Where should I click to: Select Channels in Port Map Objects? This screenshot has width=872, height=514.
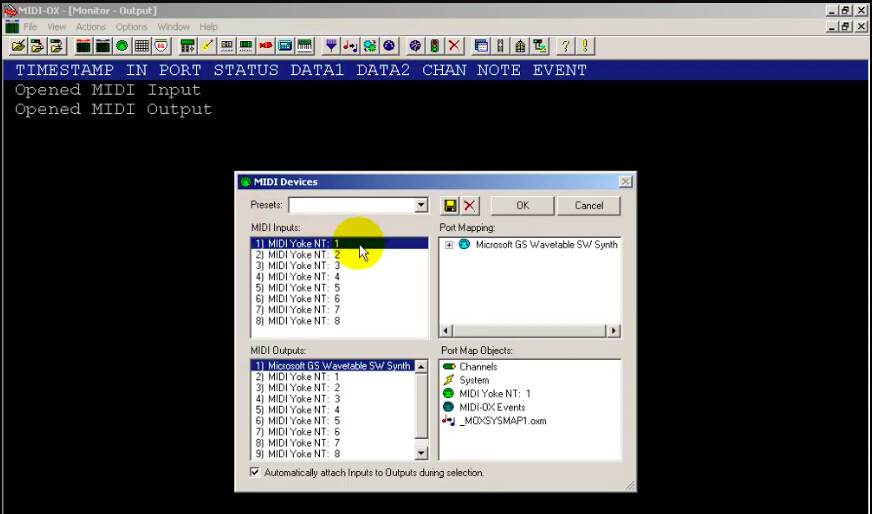(x=478, y=367)
